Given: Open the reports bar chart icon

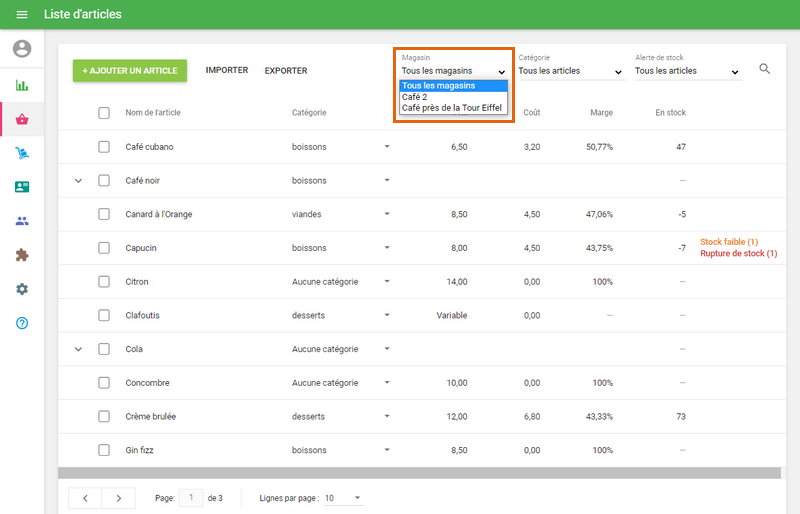Looking at the screenshot, I should coord(22,85).
